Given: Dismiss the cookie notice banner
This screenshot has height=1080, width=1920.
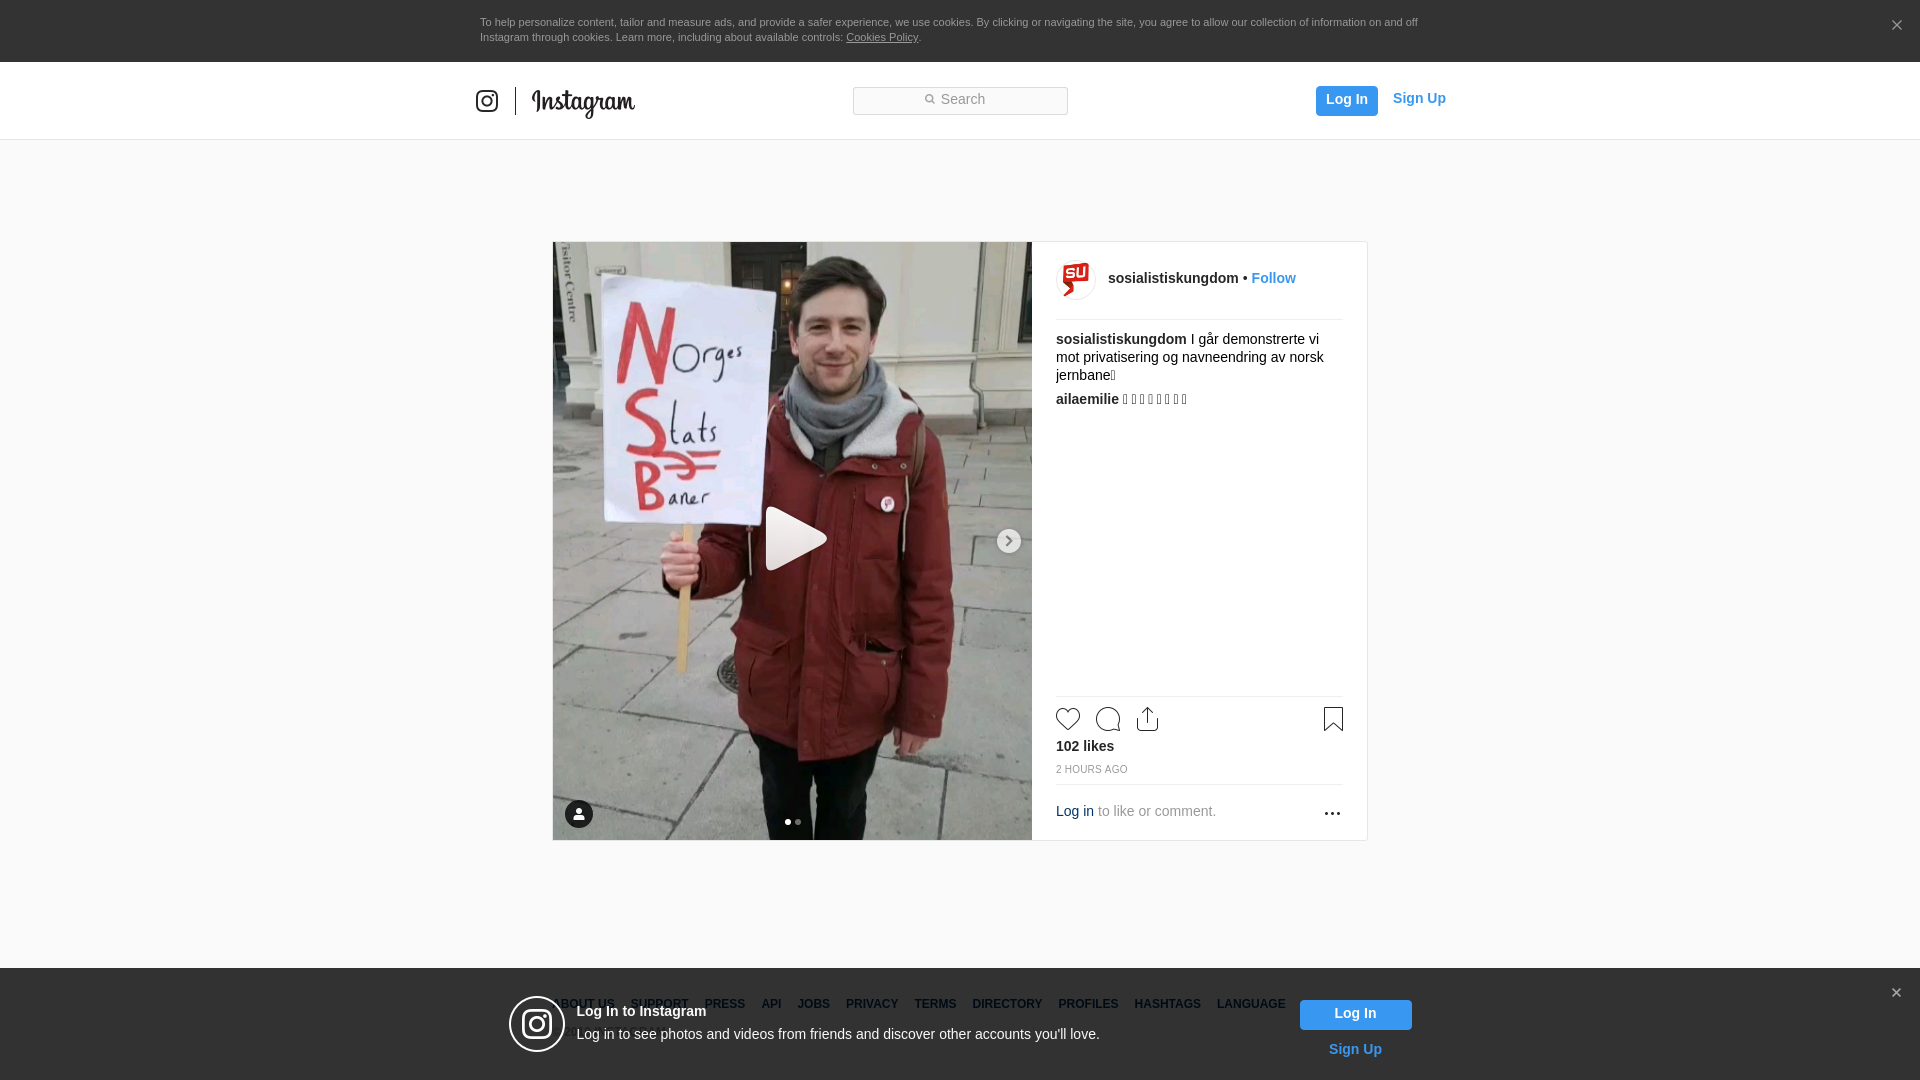Looking at the screenshot, I should (1896, 25).
